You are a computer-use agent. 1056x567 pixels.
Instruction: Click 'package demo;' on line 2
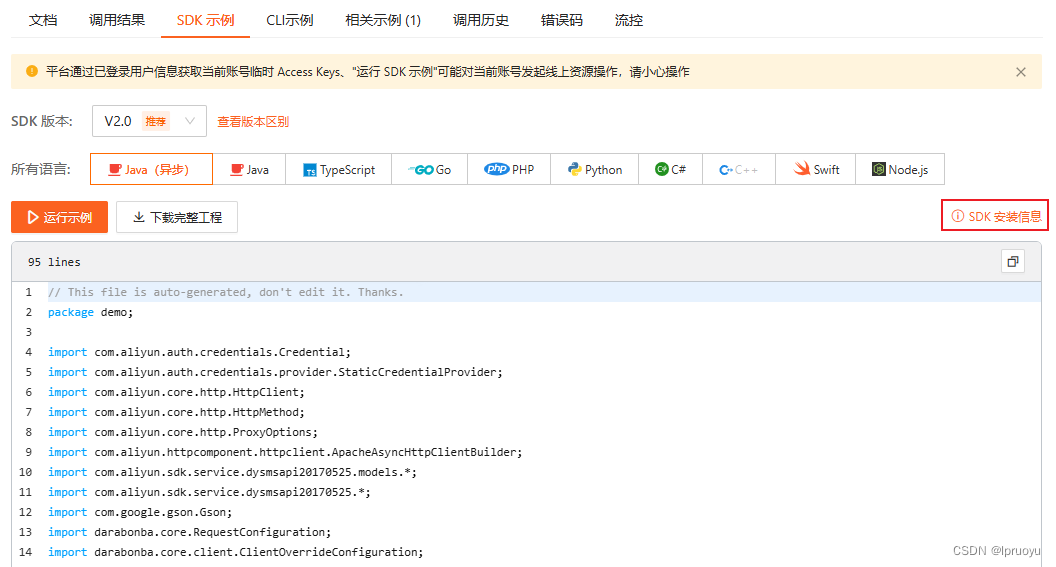91,312
